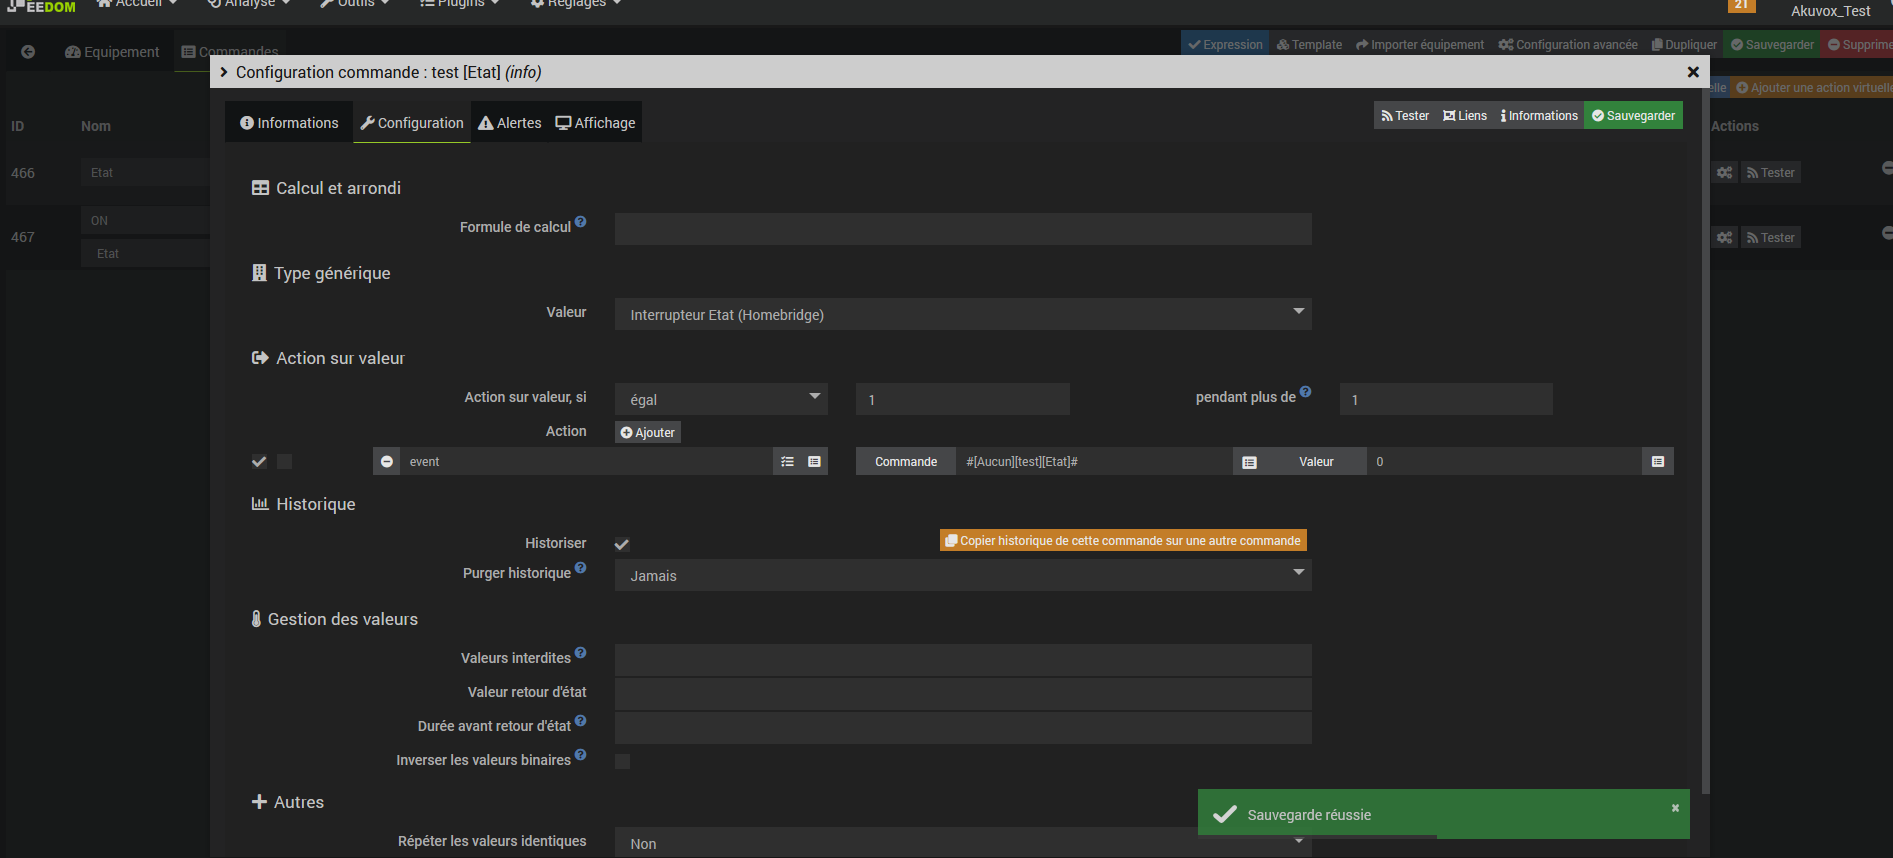This screenshot has height=858, width=1893.
Task: Switch to the Alertes tab
Action: (x=510, y=123)
